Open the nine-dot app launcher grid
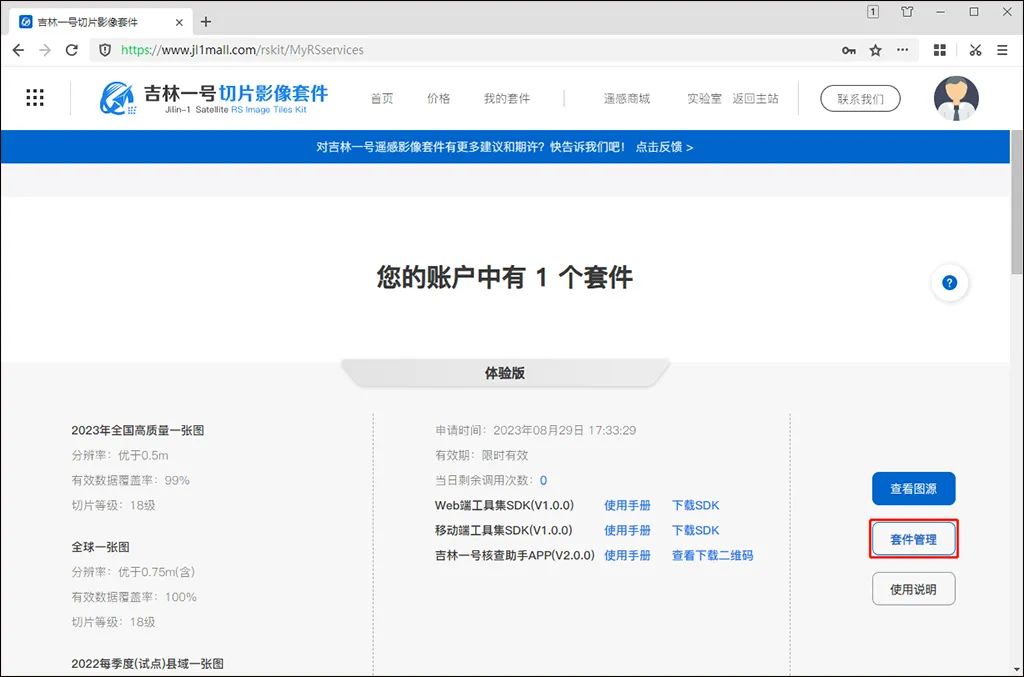Screen dimensions: 1024x677 (x=35, y=98)
